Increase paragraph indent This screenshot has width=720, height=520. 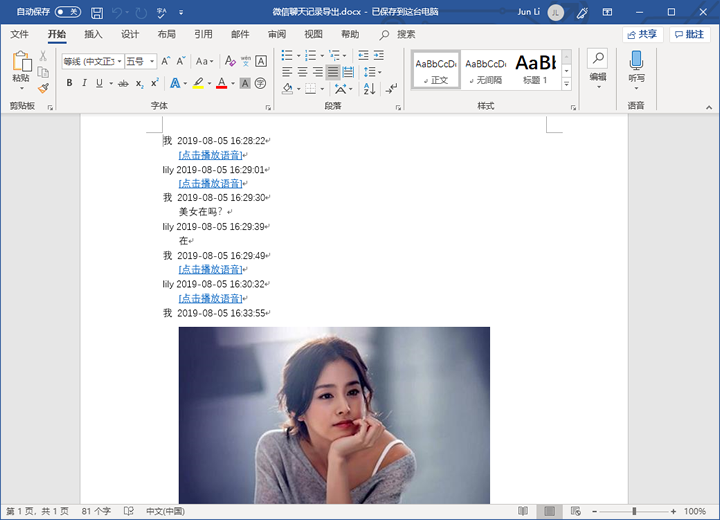coord(378,56)
